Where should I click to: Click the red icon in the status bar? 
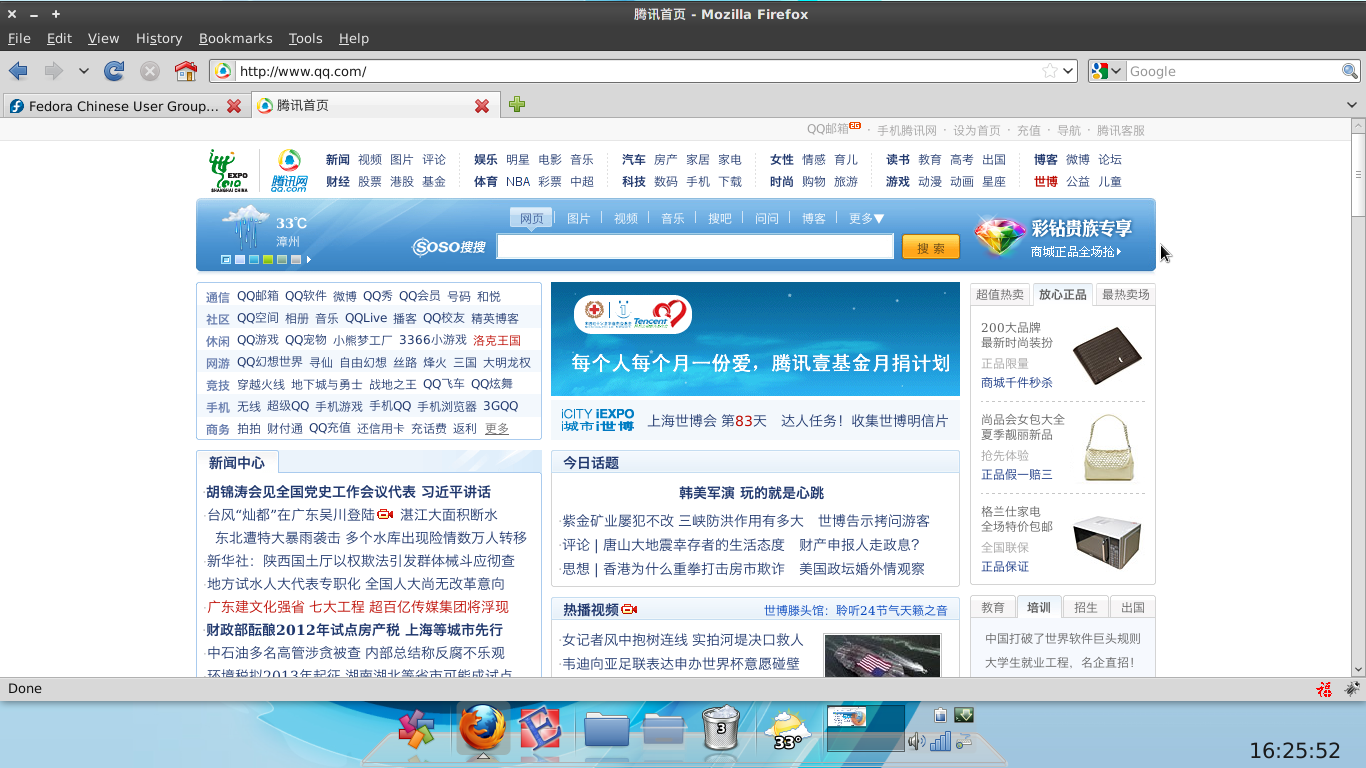point(1324,688)
